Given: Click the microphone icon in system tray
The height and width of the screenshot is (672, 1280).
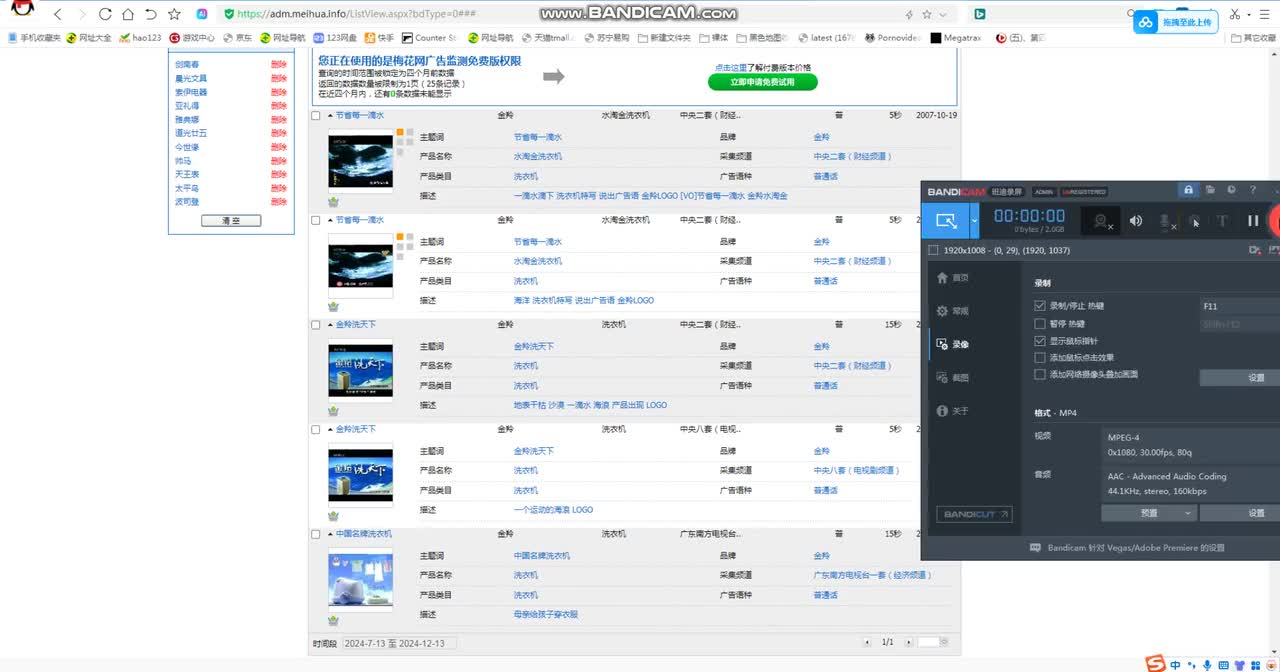Looking at the screenshot, I should tap(1208, 665).
